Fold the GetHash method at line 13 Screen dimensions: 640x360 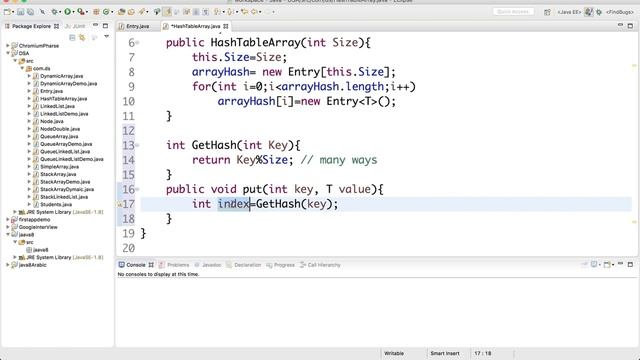138,145
